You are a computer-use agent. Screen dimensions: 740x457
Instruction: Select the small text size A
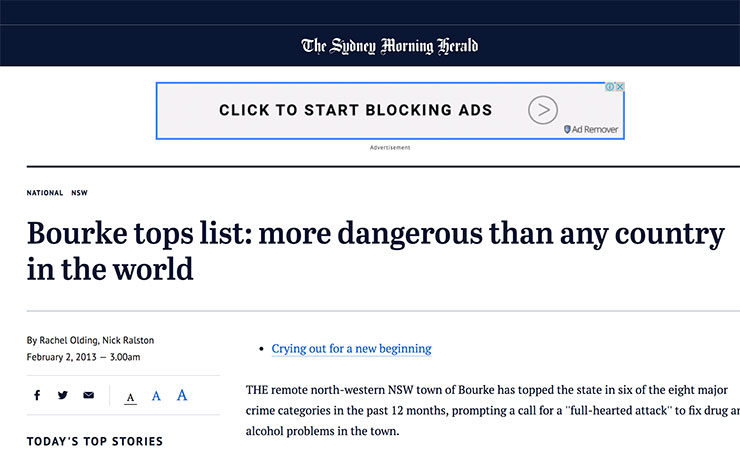tap(130, 398)
